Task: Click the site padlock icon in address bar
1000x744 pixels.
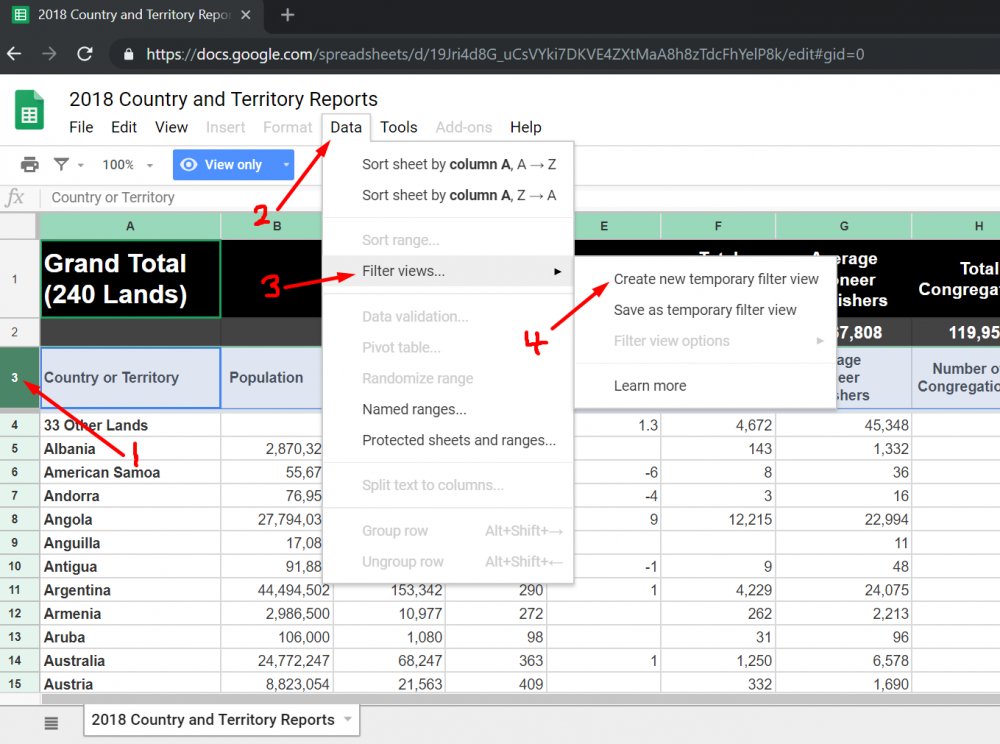Action: click(x=128, y=55)
